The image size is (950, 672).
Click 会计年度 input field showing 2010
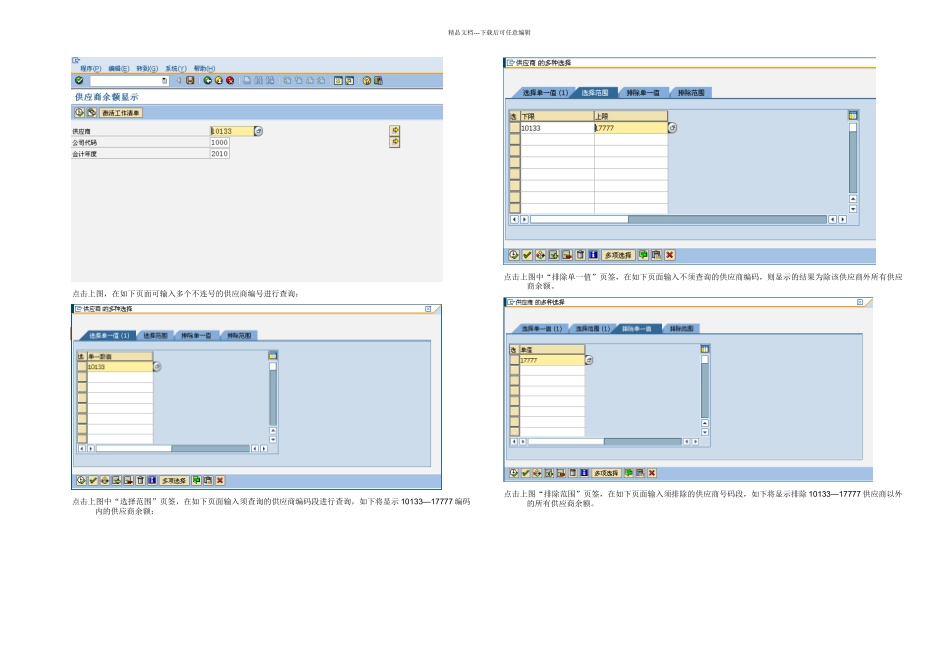click(219, 154)
